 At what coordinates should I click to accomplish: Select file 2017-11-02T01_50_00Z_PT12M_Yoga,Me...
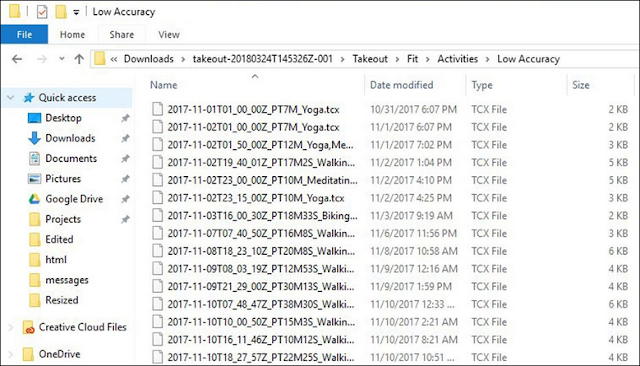[260, 145]
